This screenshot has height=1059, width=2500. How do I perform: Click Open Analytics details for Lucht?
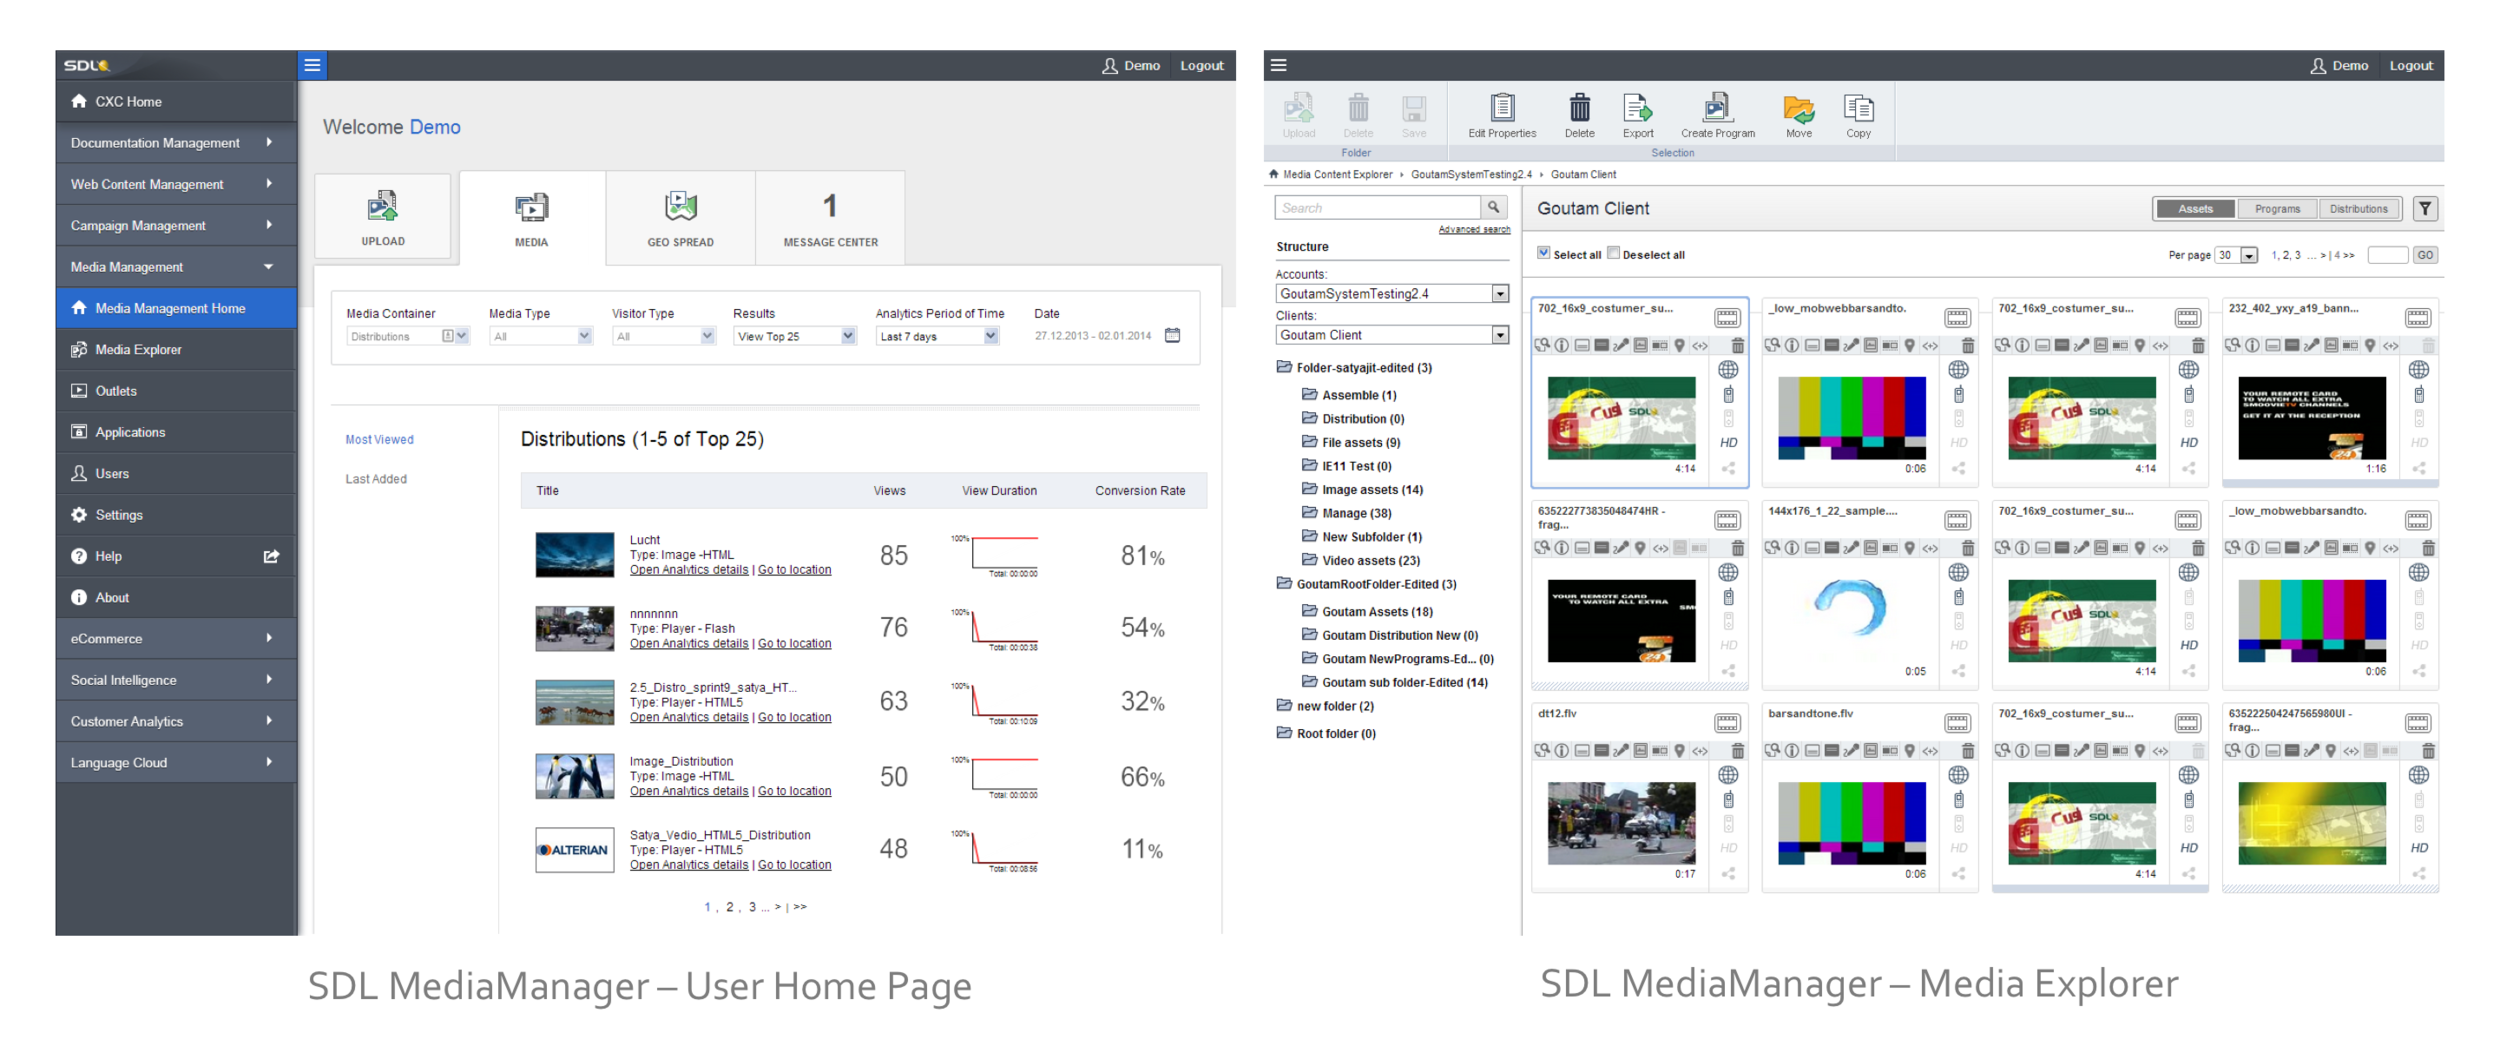point(688,570)
